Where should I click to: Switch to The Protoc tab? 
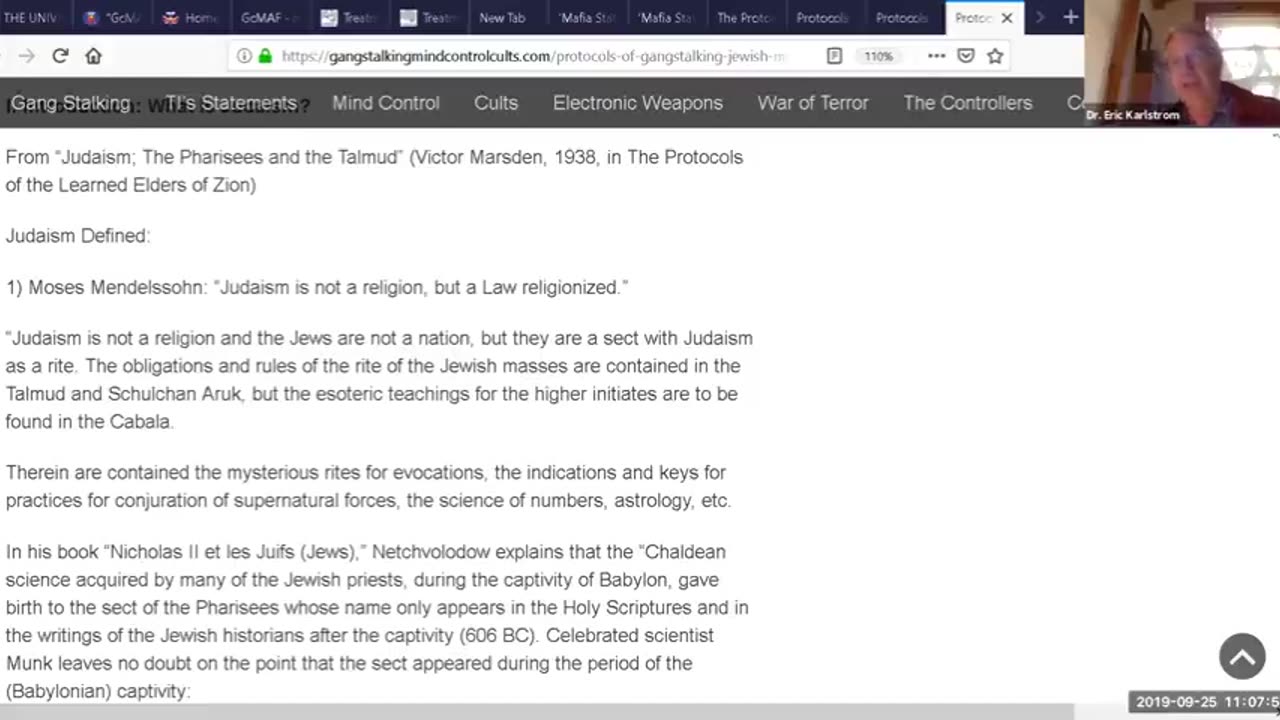coord(745,18)
